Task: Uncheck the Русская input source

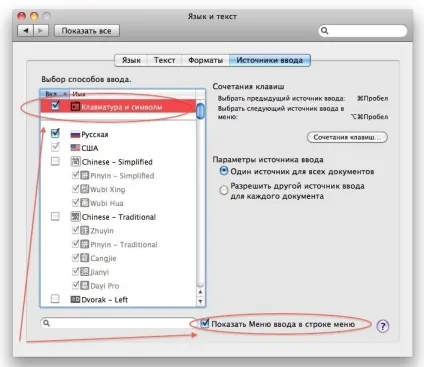Action: (x=55, y=133)
